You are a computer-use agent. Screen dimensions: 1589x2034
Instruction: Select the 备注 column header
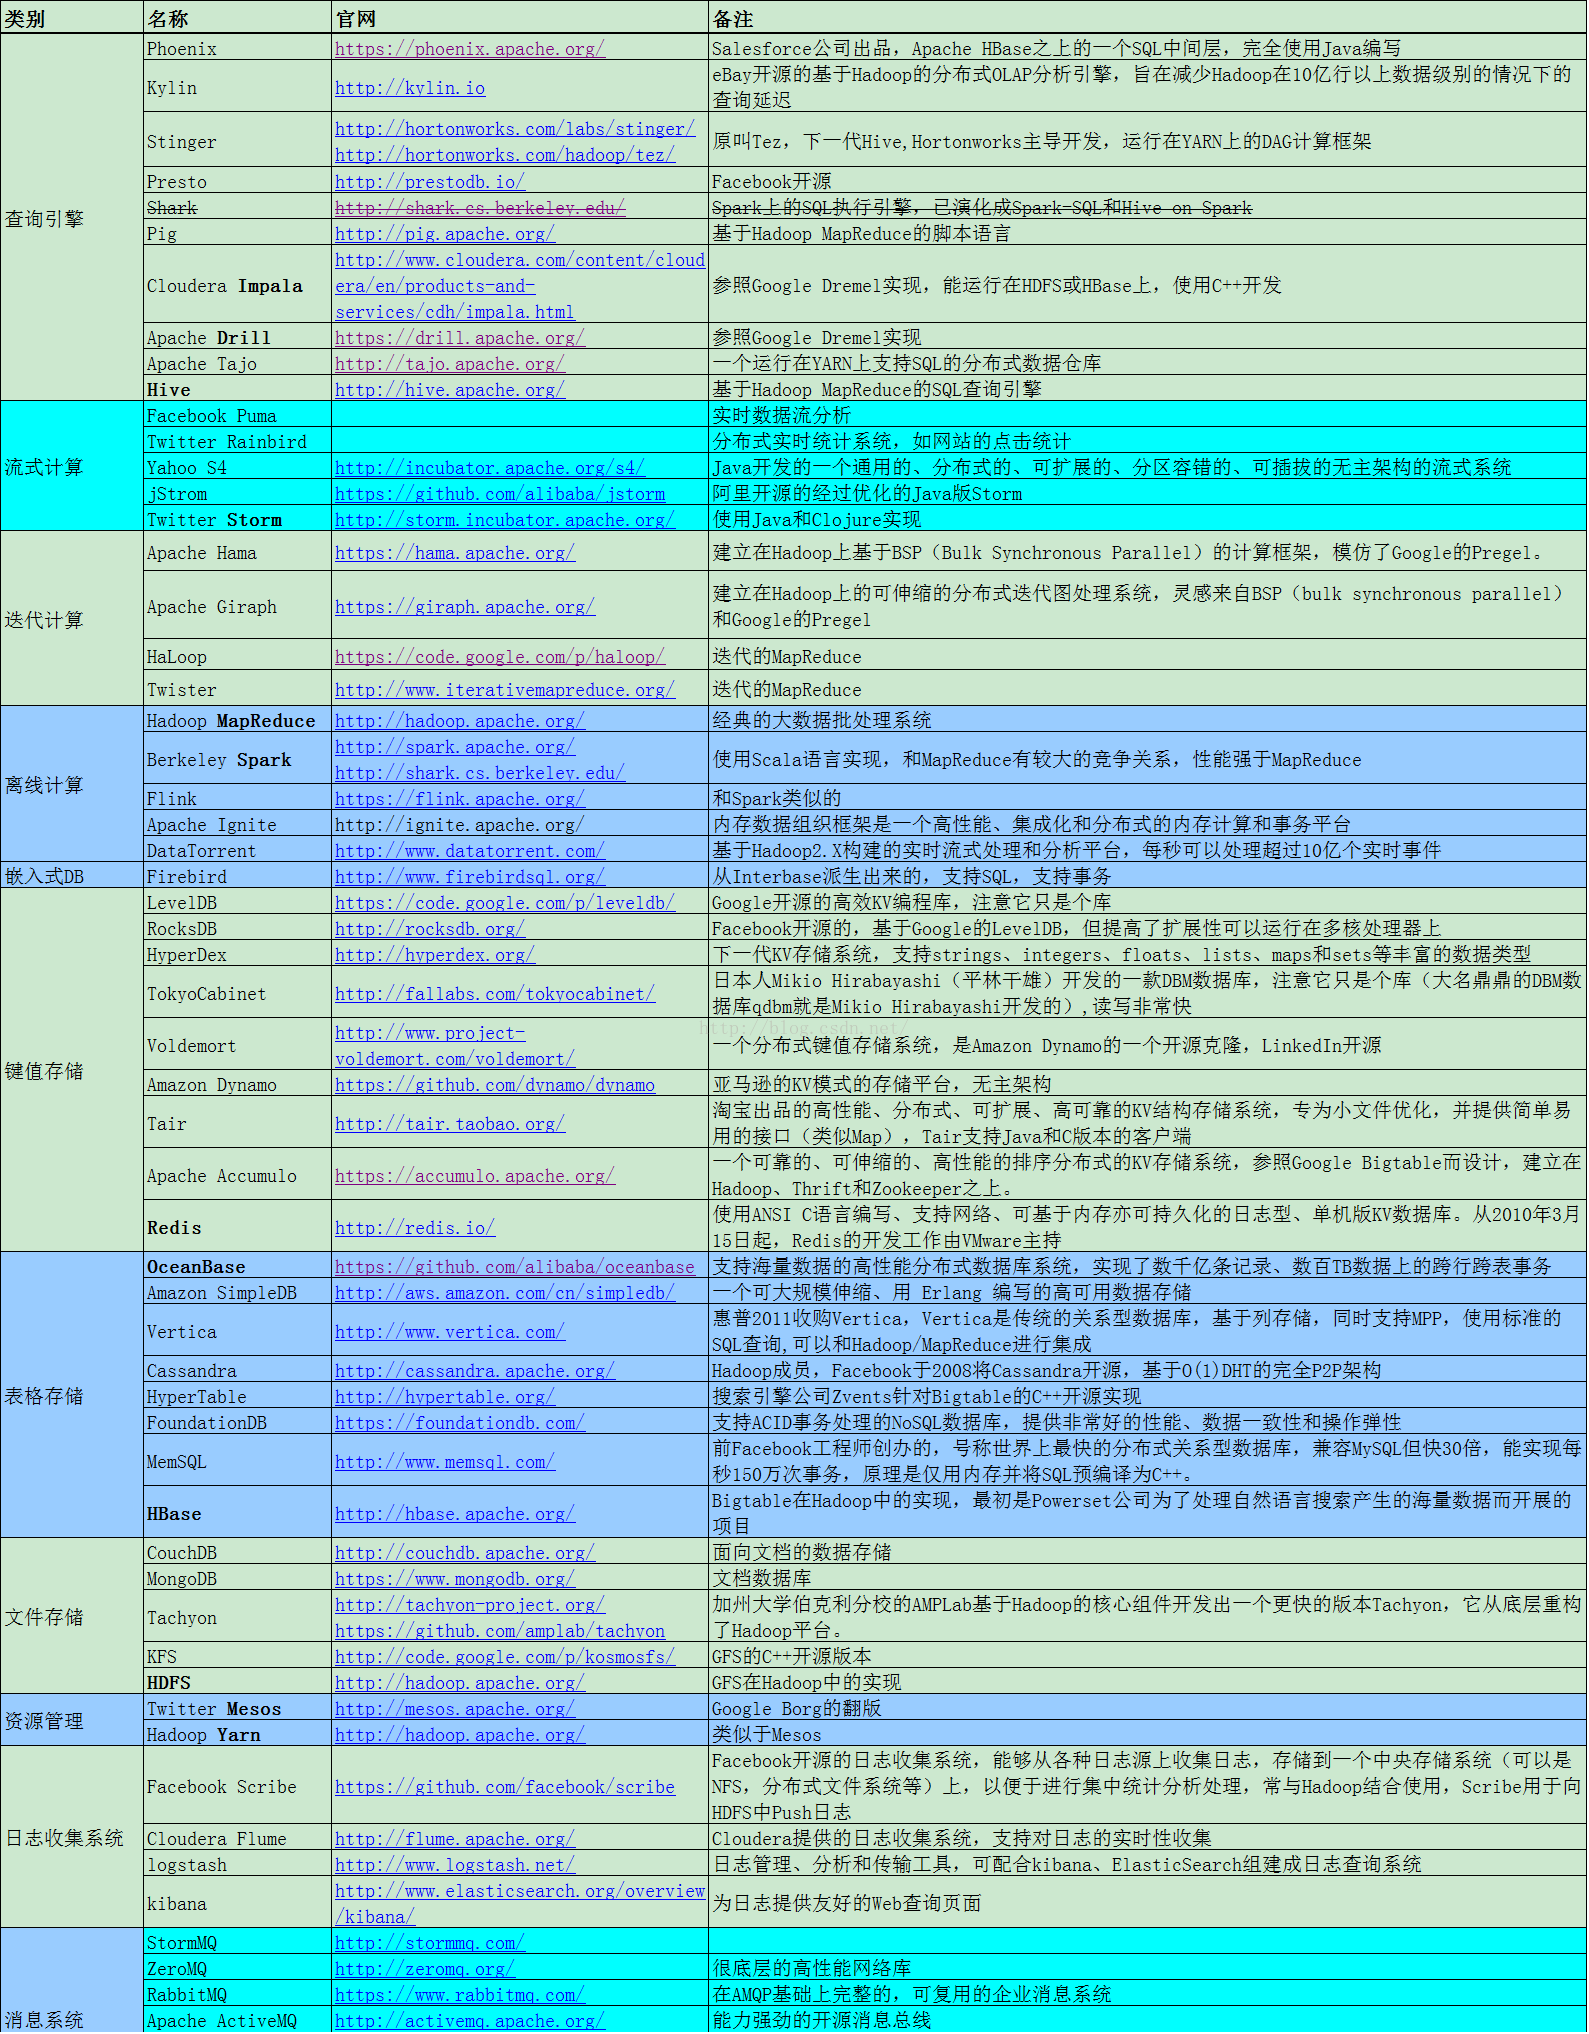point(1147,18)
